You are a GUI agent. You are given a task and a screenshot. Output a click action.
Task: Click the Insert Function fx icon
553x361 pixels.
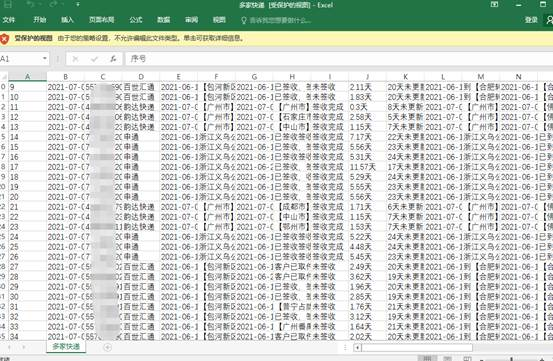coord(113,59)
